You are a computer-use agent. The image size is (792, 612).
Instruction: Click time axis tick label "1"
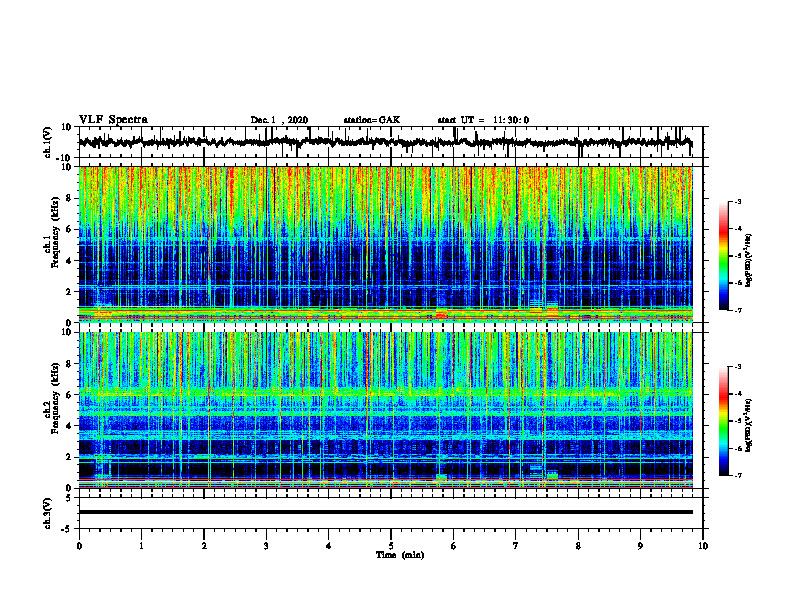pos(141,546)
